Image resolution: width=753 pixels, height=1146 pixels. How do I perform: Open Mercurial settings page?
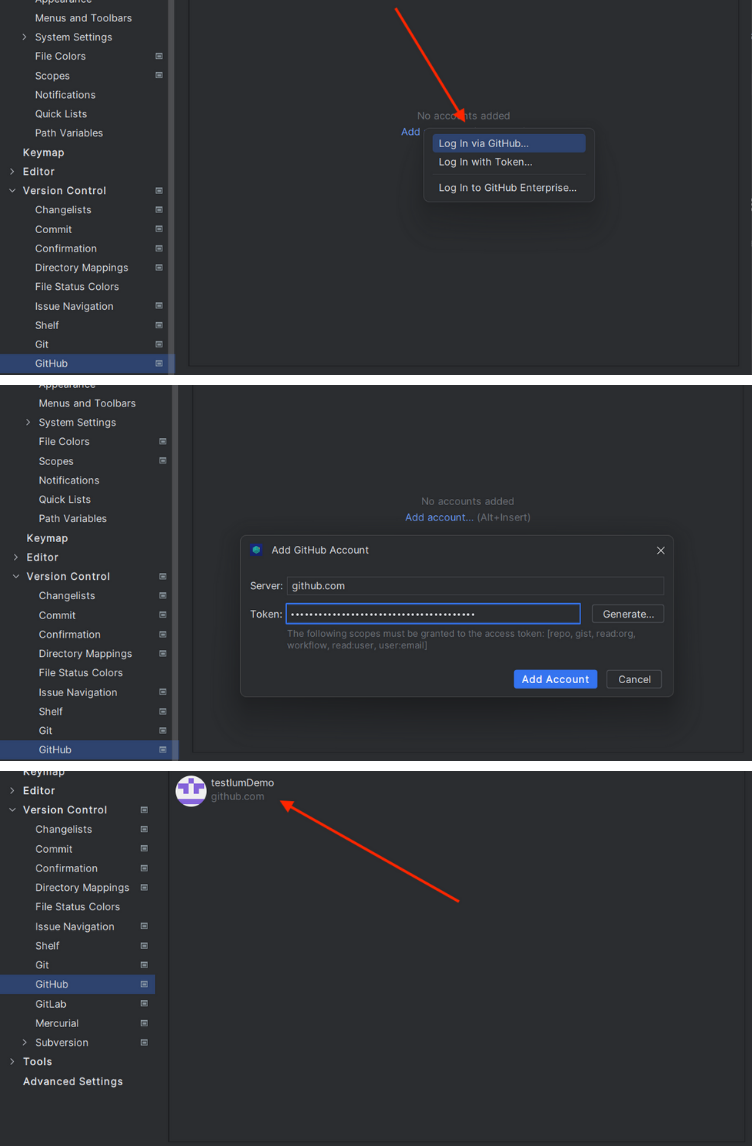(x=57, y=1023)
